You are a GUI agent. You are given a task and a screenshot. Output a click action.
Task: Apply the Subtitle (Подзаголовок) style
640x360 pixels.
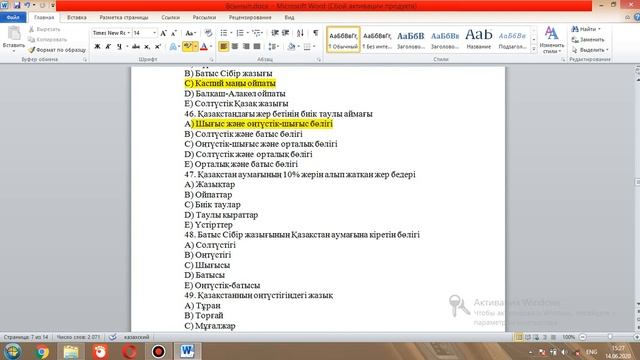pyautogui.click(x=512, y=40)
